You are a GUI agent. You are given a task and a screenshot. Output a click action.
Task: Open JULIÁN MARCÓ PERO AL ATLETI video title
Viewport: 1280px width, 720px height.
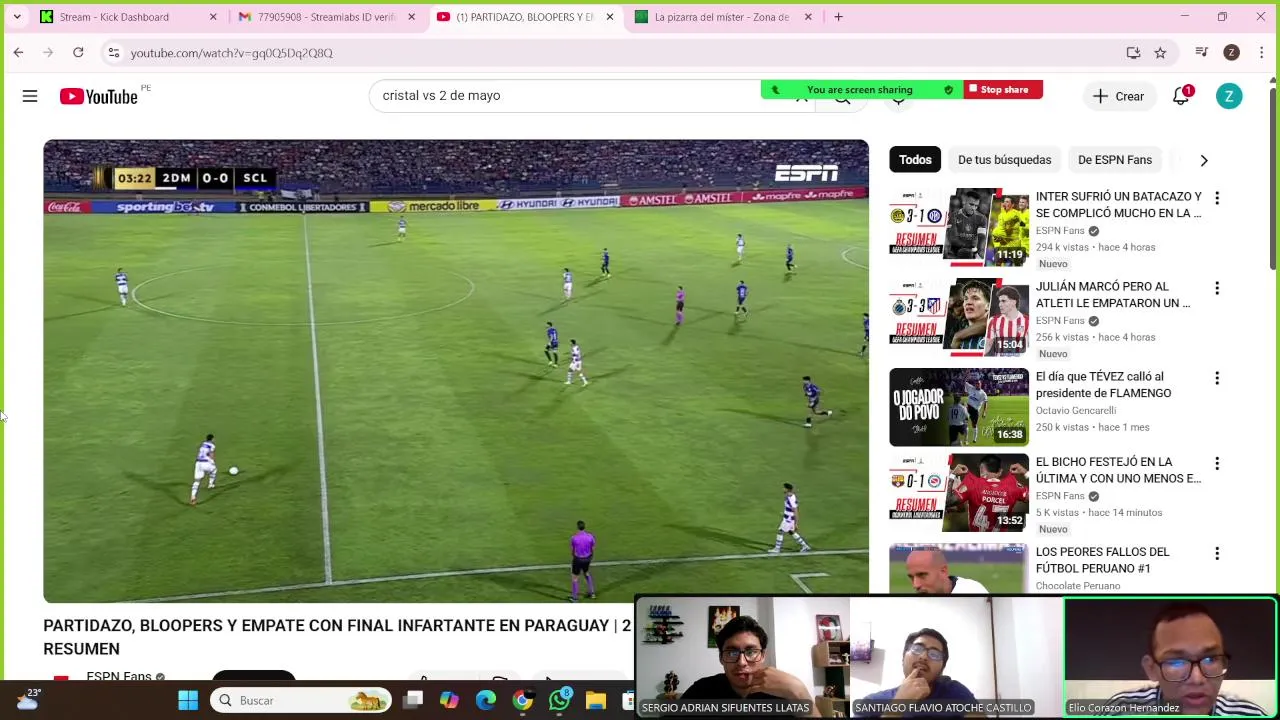[x=1113, y=294]
